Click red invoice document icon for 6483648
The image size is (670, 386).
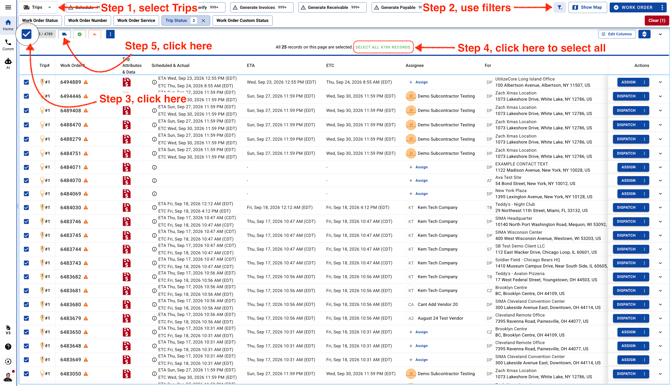pyautogui.click(x=126, y=346)
